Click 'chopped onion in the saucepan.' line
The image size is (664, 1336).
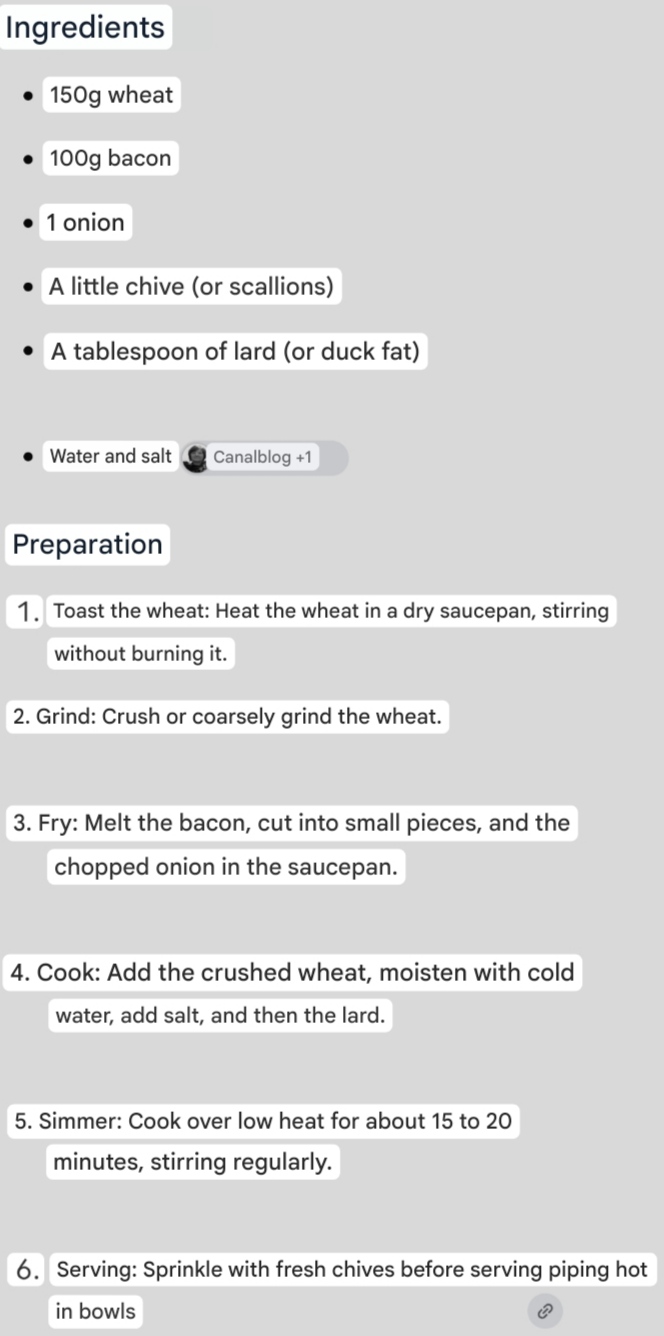click(226, 867)
